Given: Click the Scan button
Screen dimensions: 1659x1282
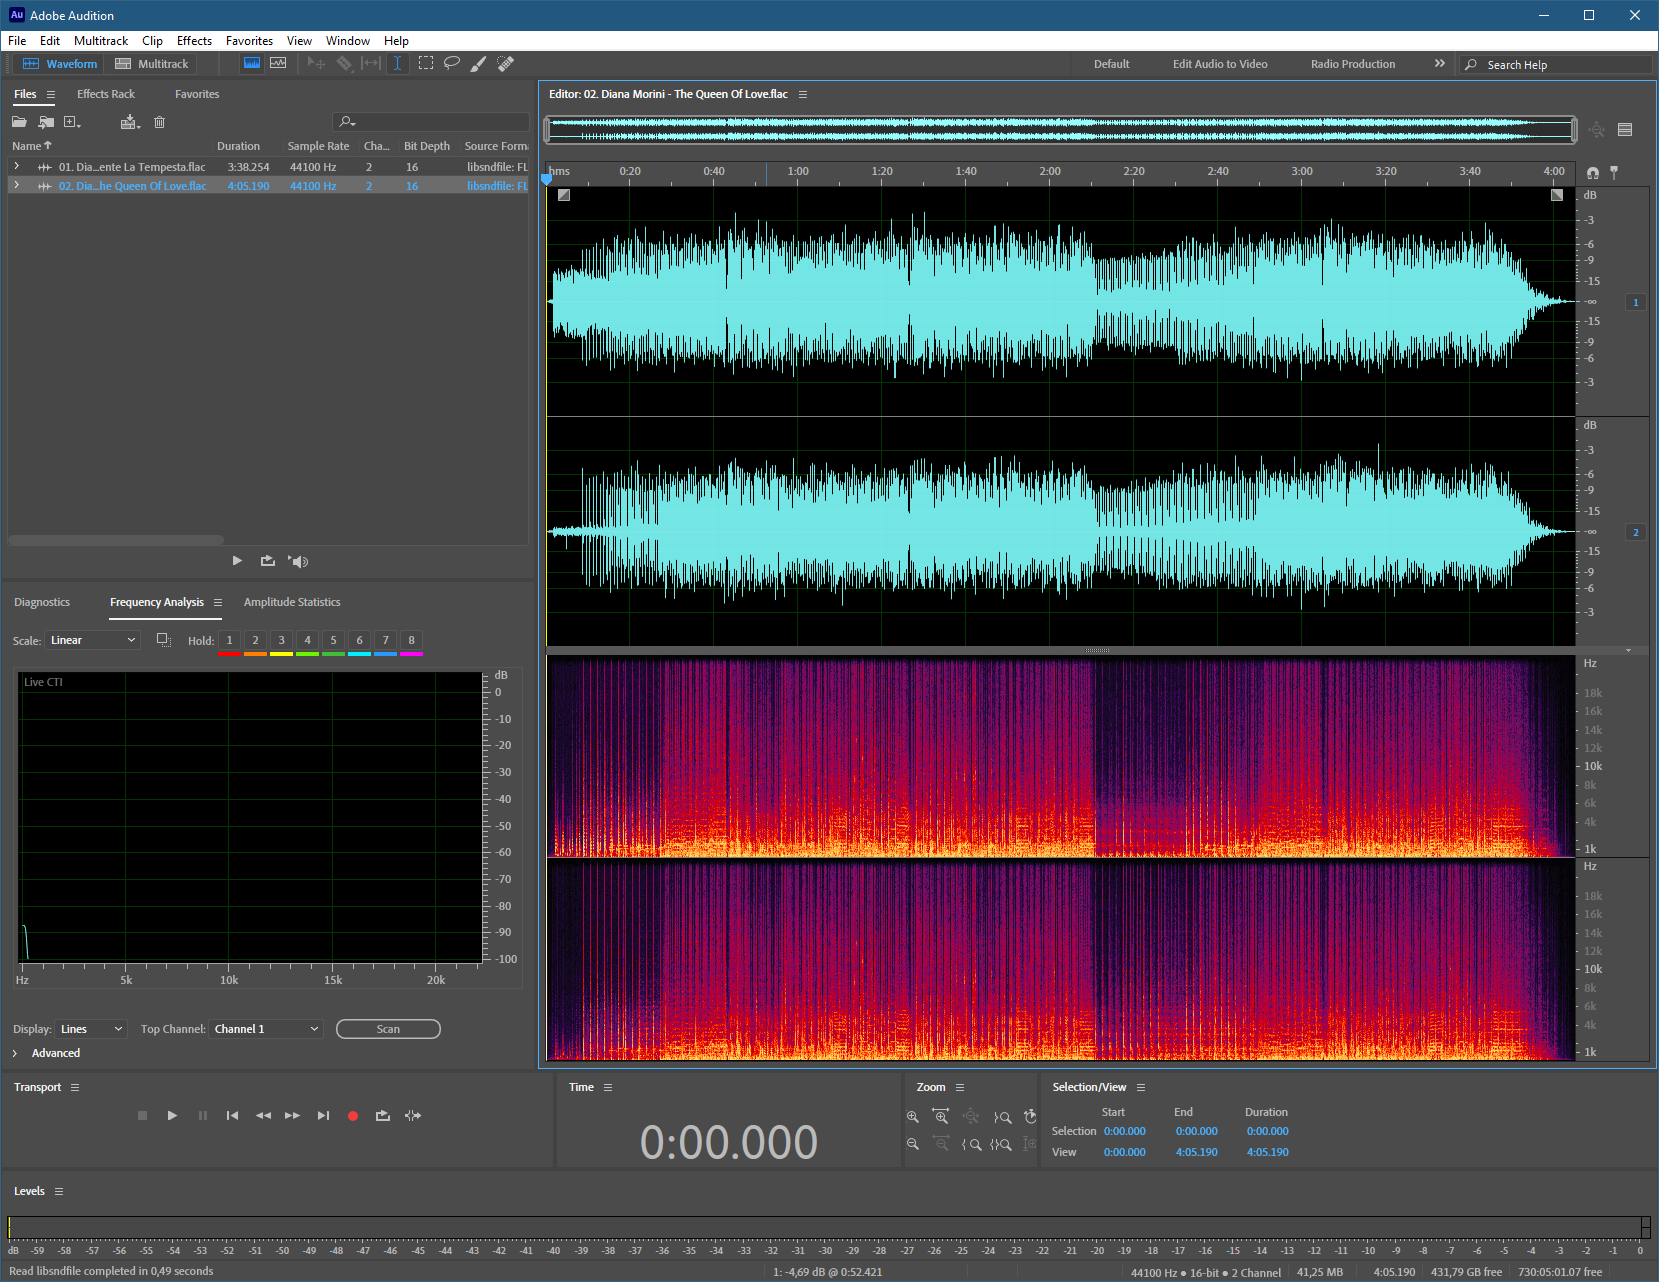Looking at the screenshot, I should point(388,1029).
